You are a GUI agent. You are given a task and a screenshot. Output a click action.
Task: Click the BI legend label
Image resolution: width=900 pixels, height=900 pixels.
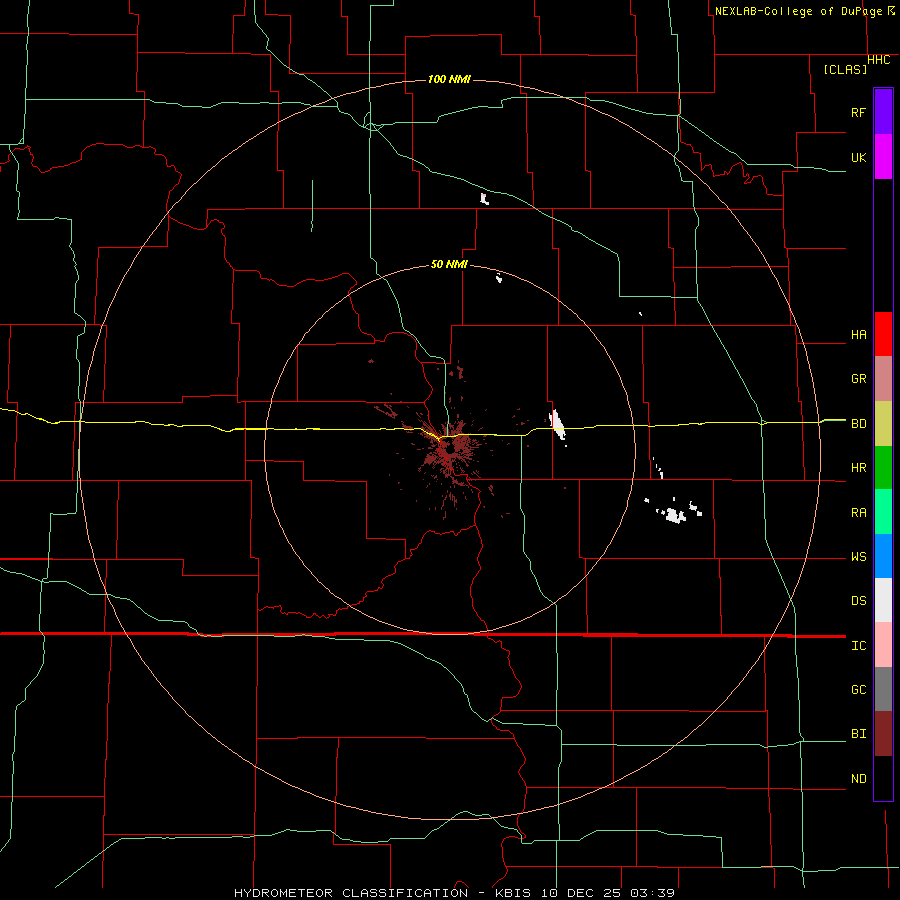pyautogui.click(x=858, y=734)
